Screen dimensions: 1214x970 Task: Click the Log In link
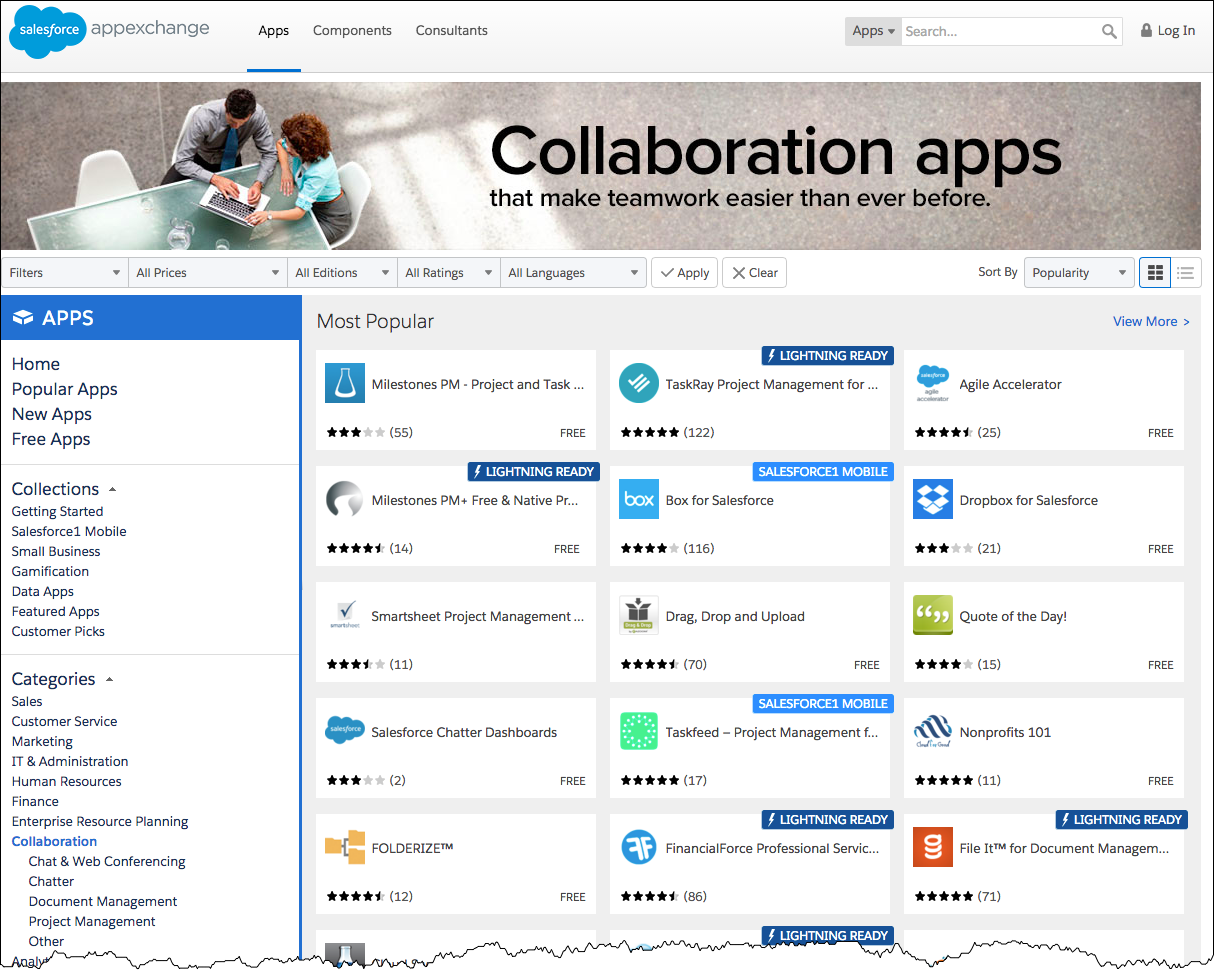[x=1176, y=31]
